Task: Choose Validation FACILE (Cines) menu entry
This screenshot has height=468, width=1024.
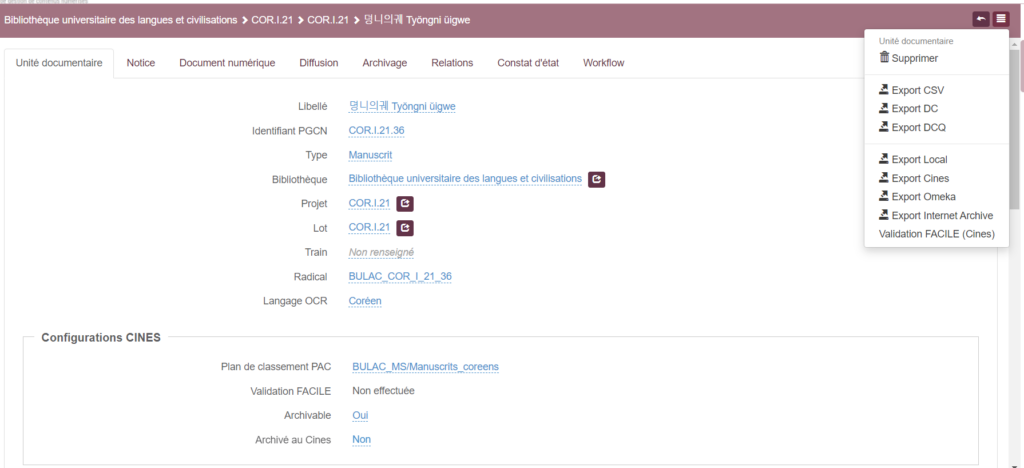Action: pos(936,234)
